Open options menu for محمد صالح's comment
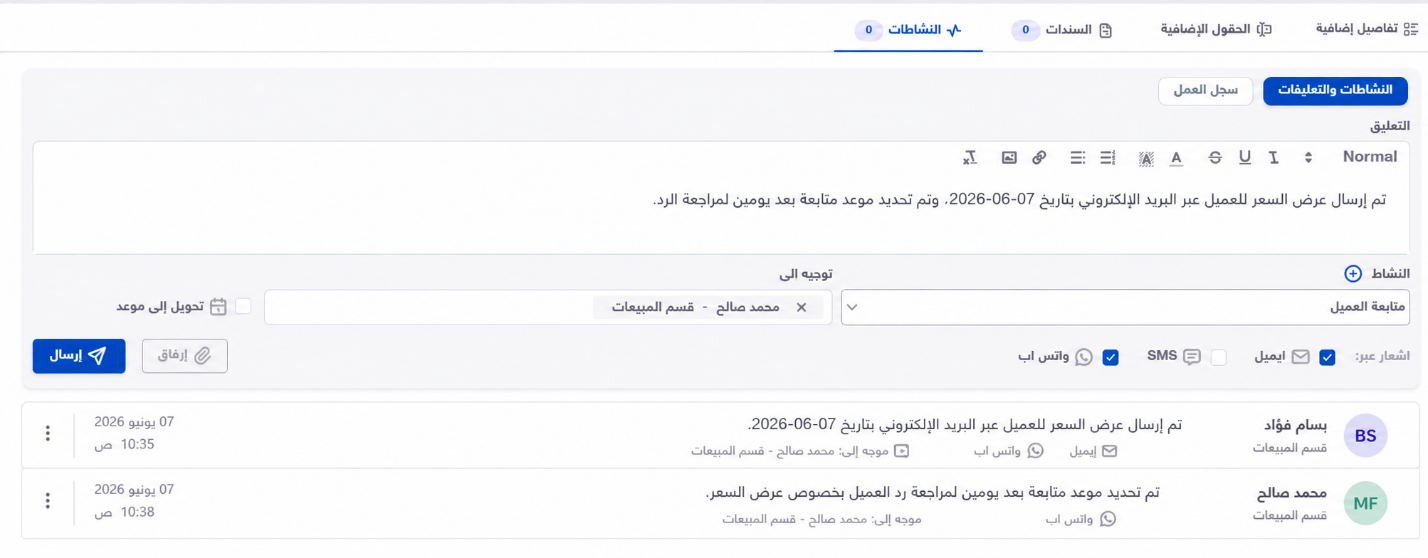 [47, 501]
